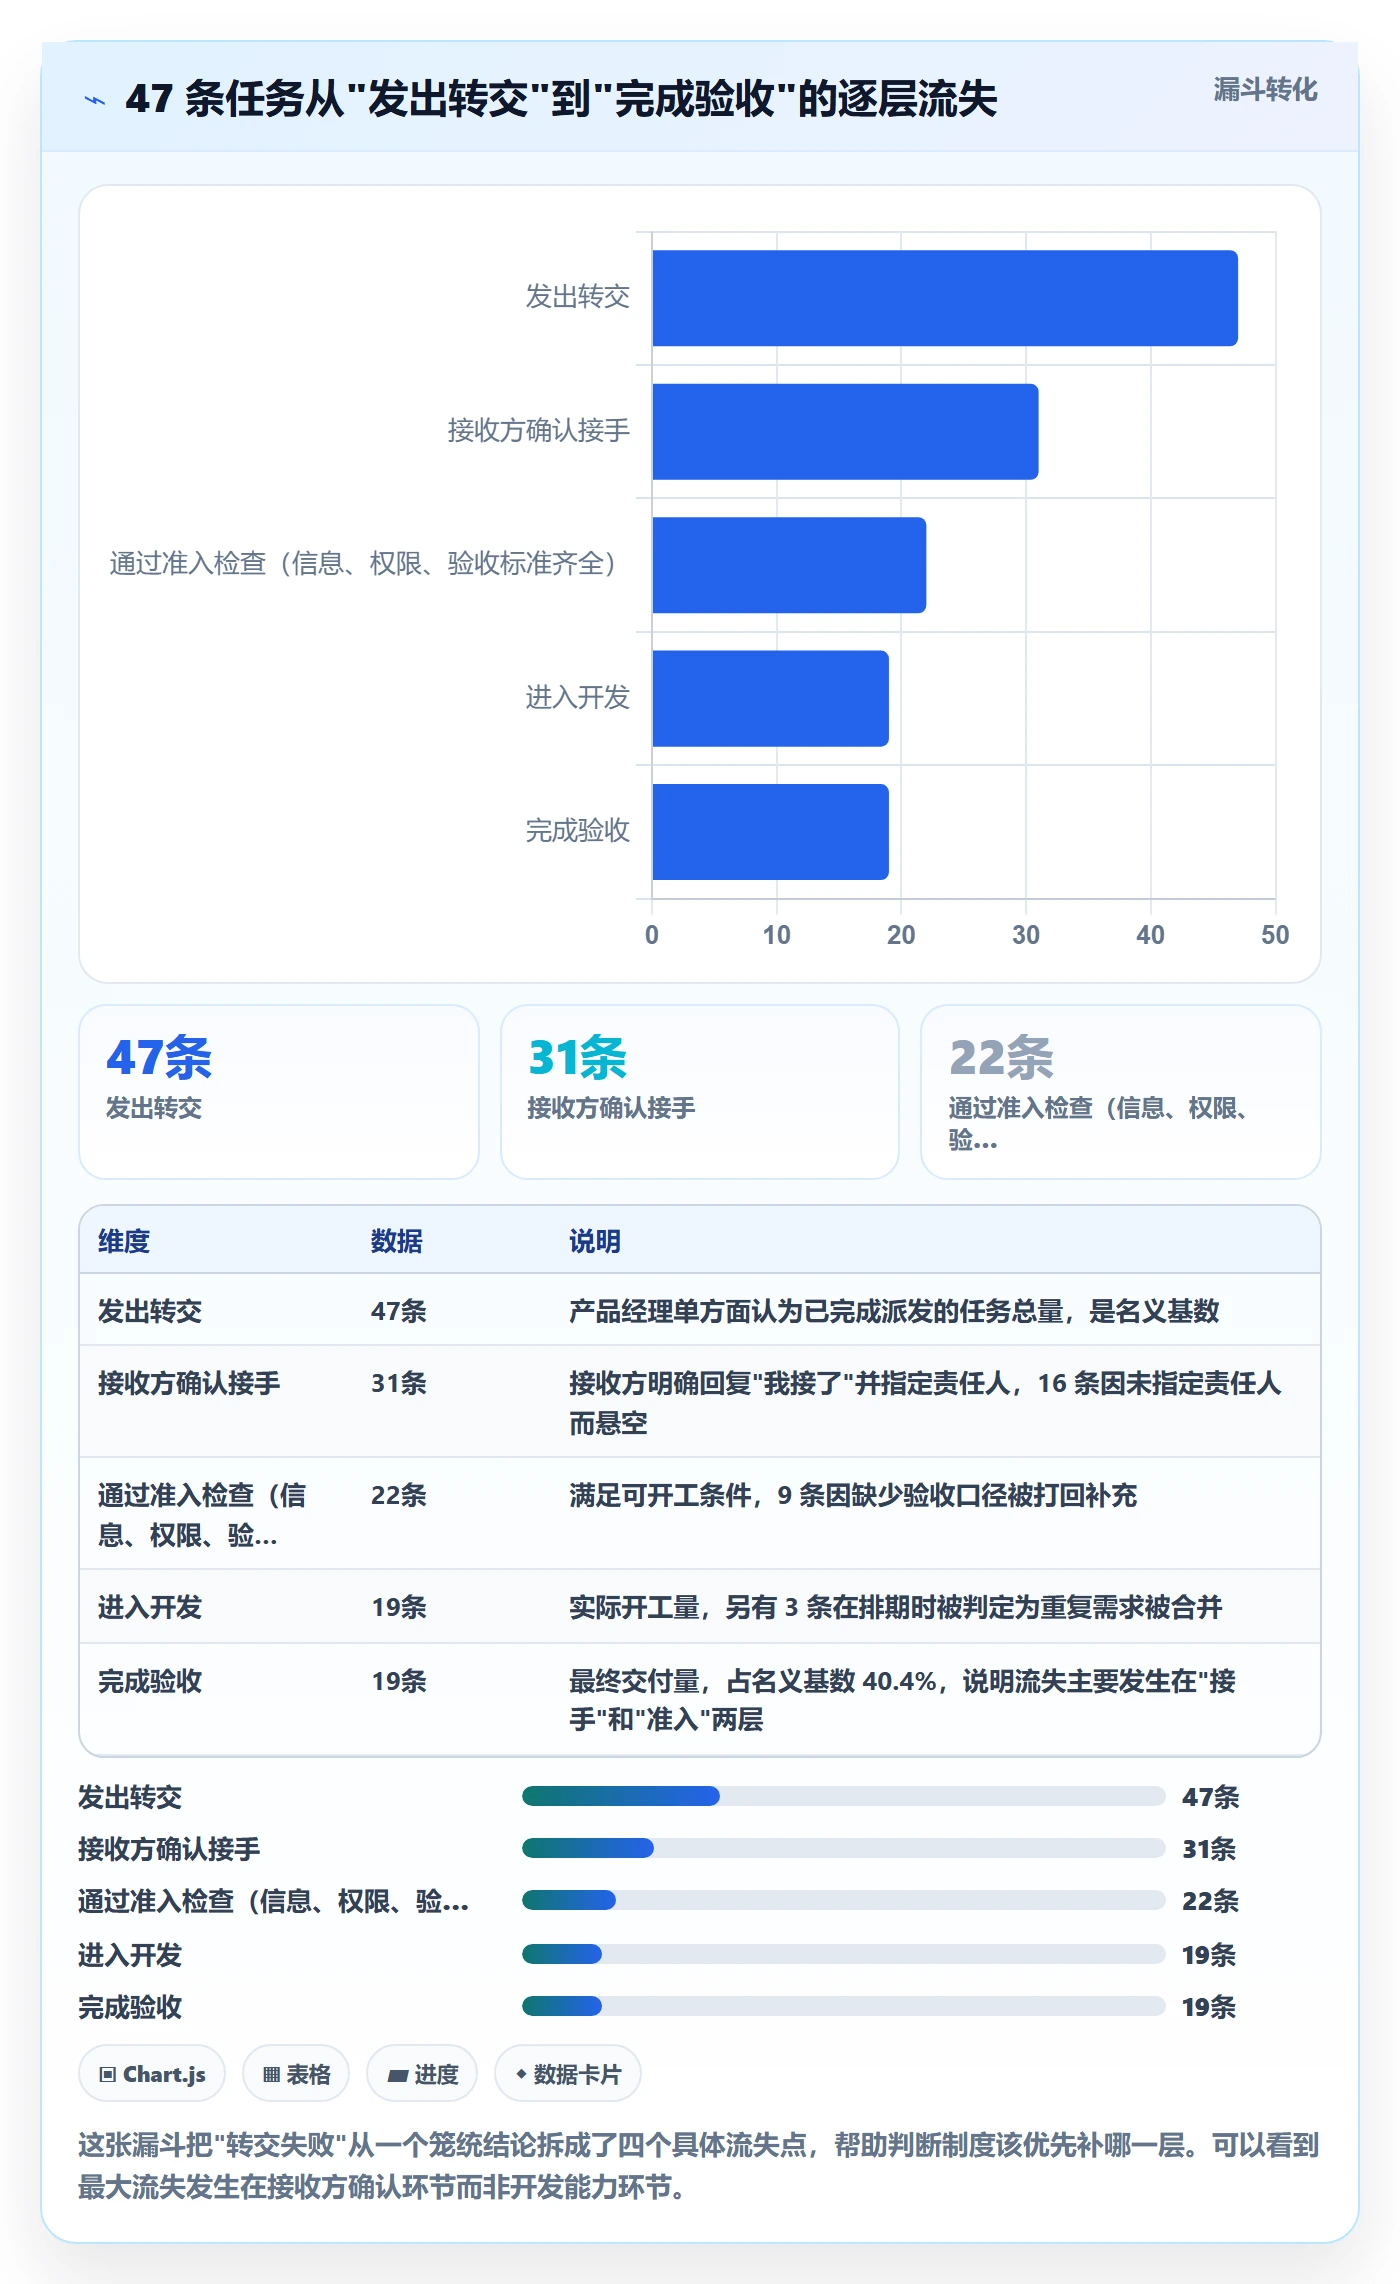Click the description starting with 产品经理单方面认为
This screenshot has height=2284, width=1400.
[894, 1311]
